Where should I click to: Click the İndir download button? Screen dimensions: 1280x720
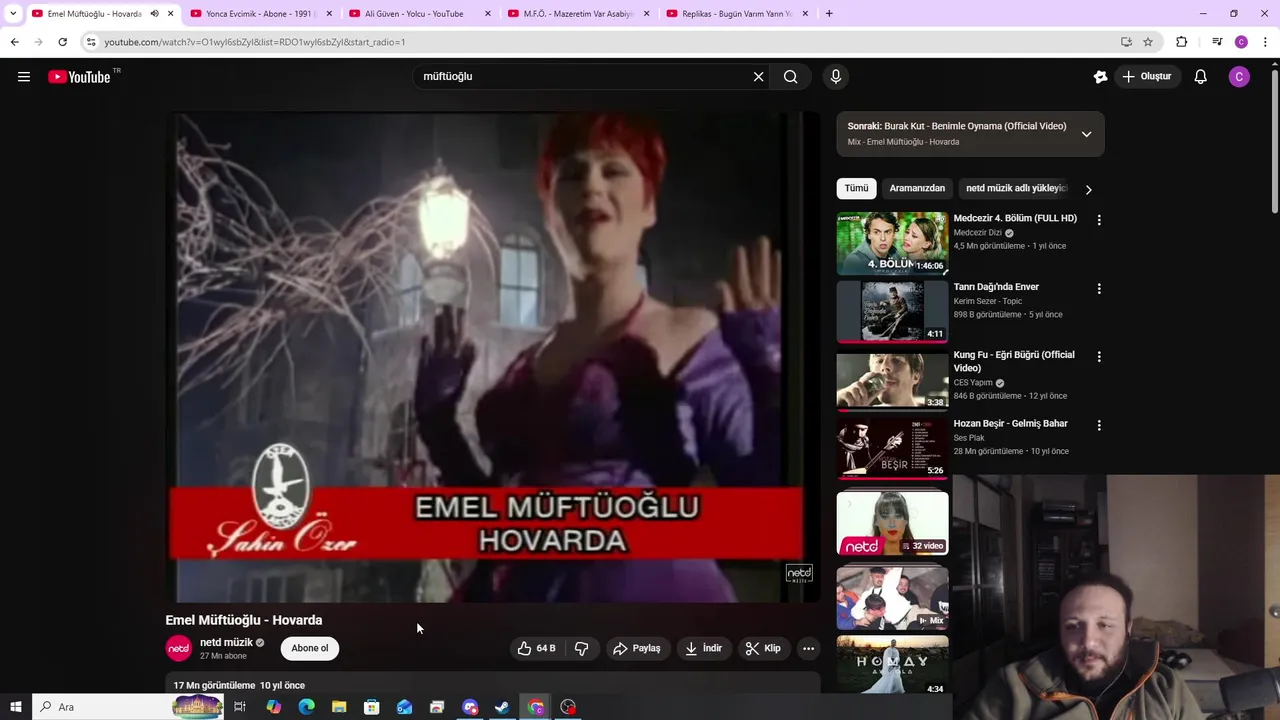(704, 649)
